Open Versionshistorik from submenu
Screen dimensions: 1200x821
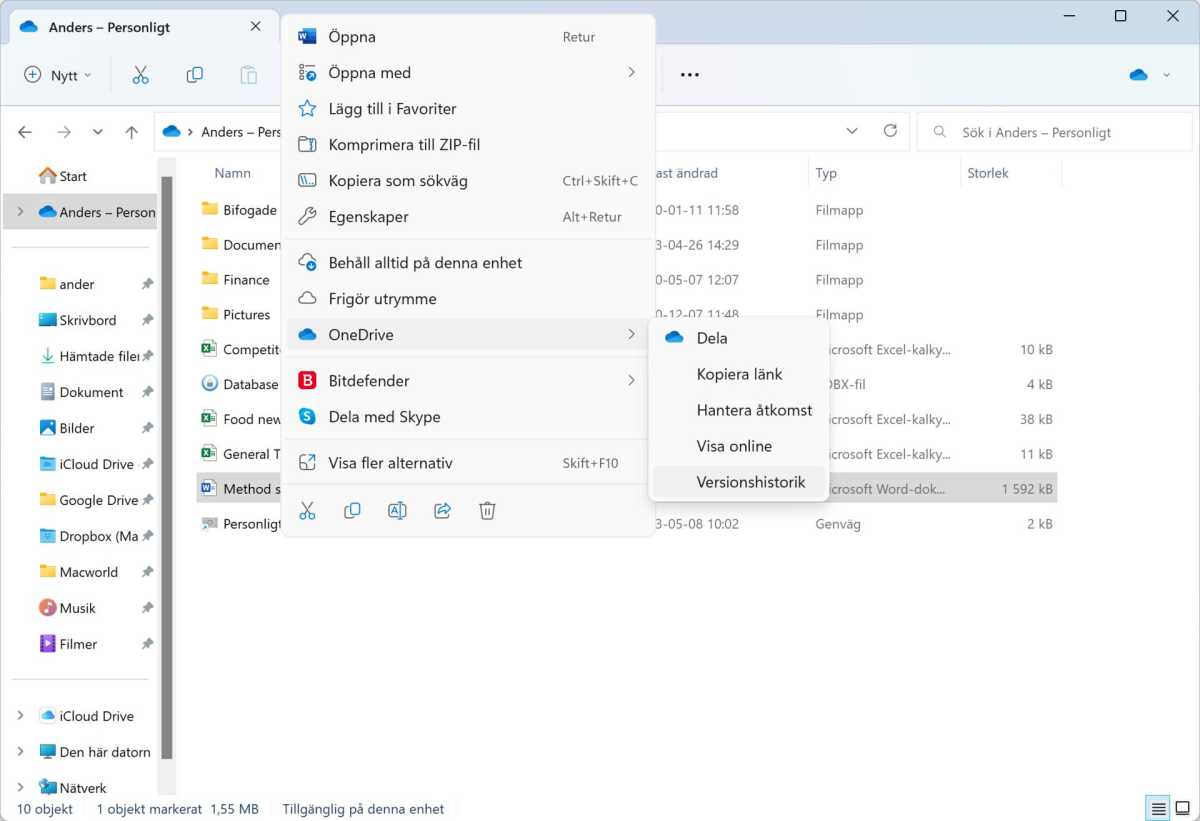(x=739, y=482)
